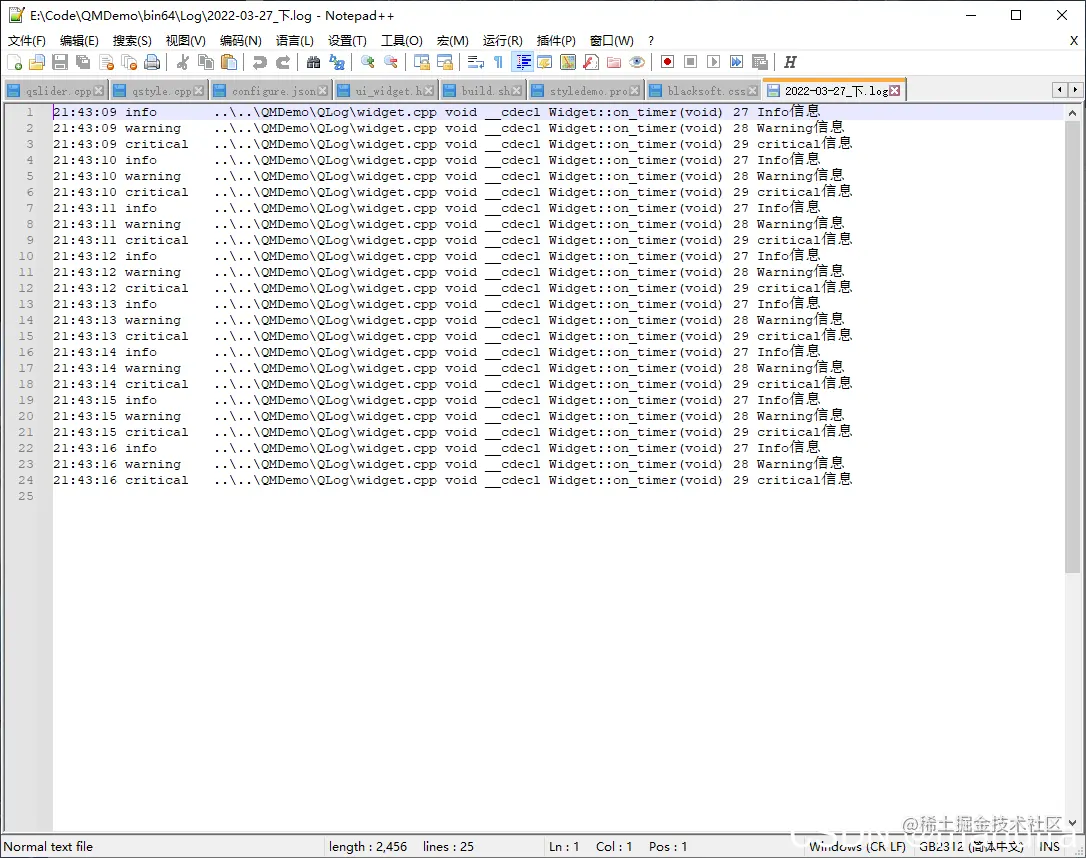Switch to the configure.json tab
1086x858 pixels.
pos(270,91)
